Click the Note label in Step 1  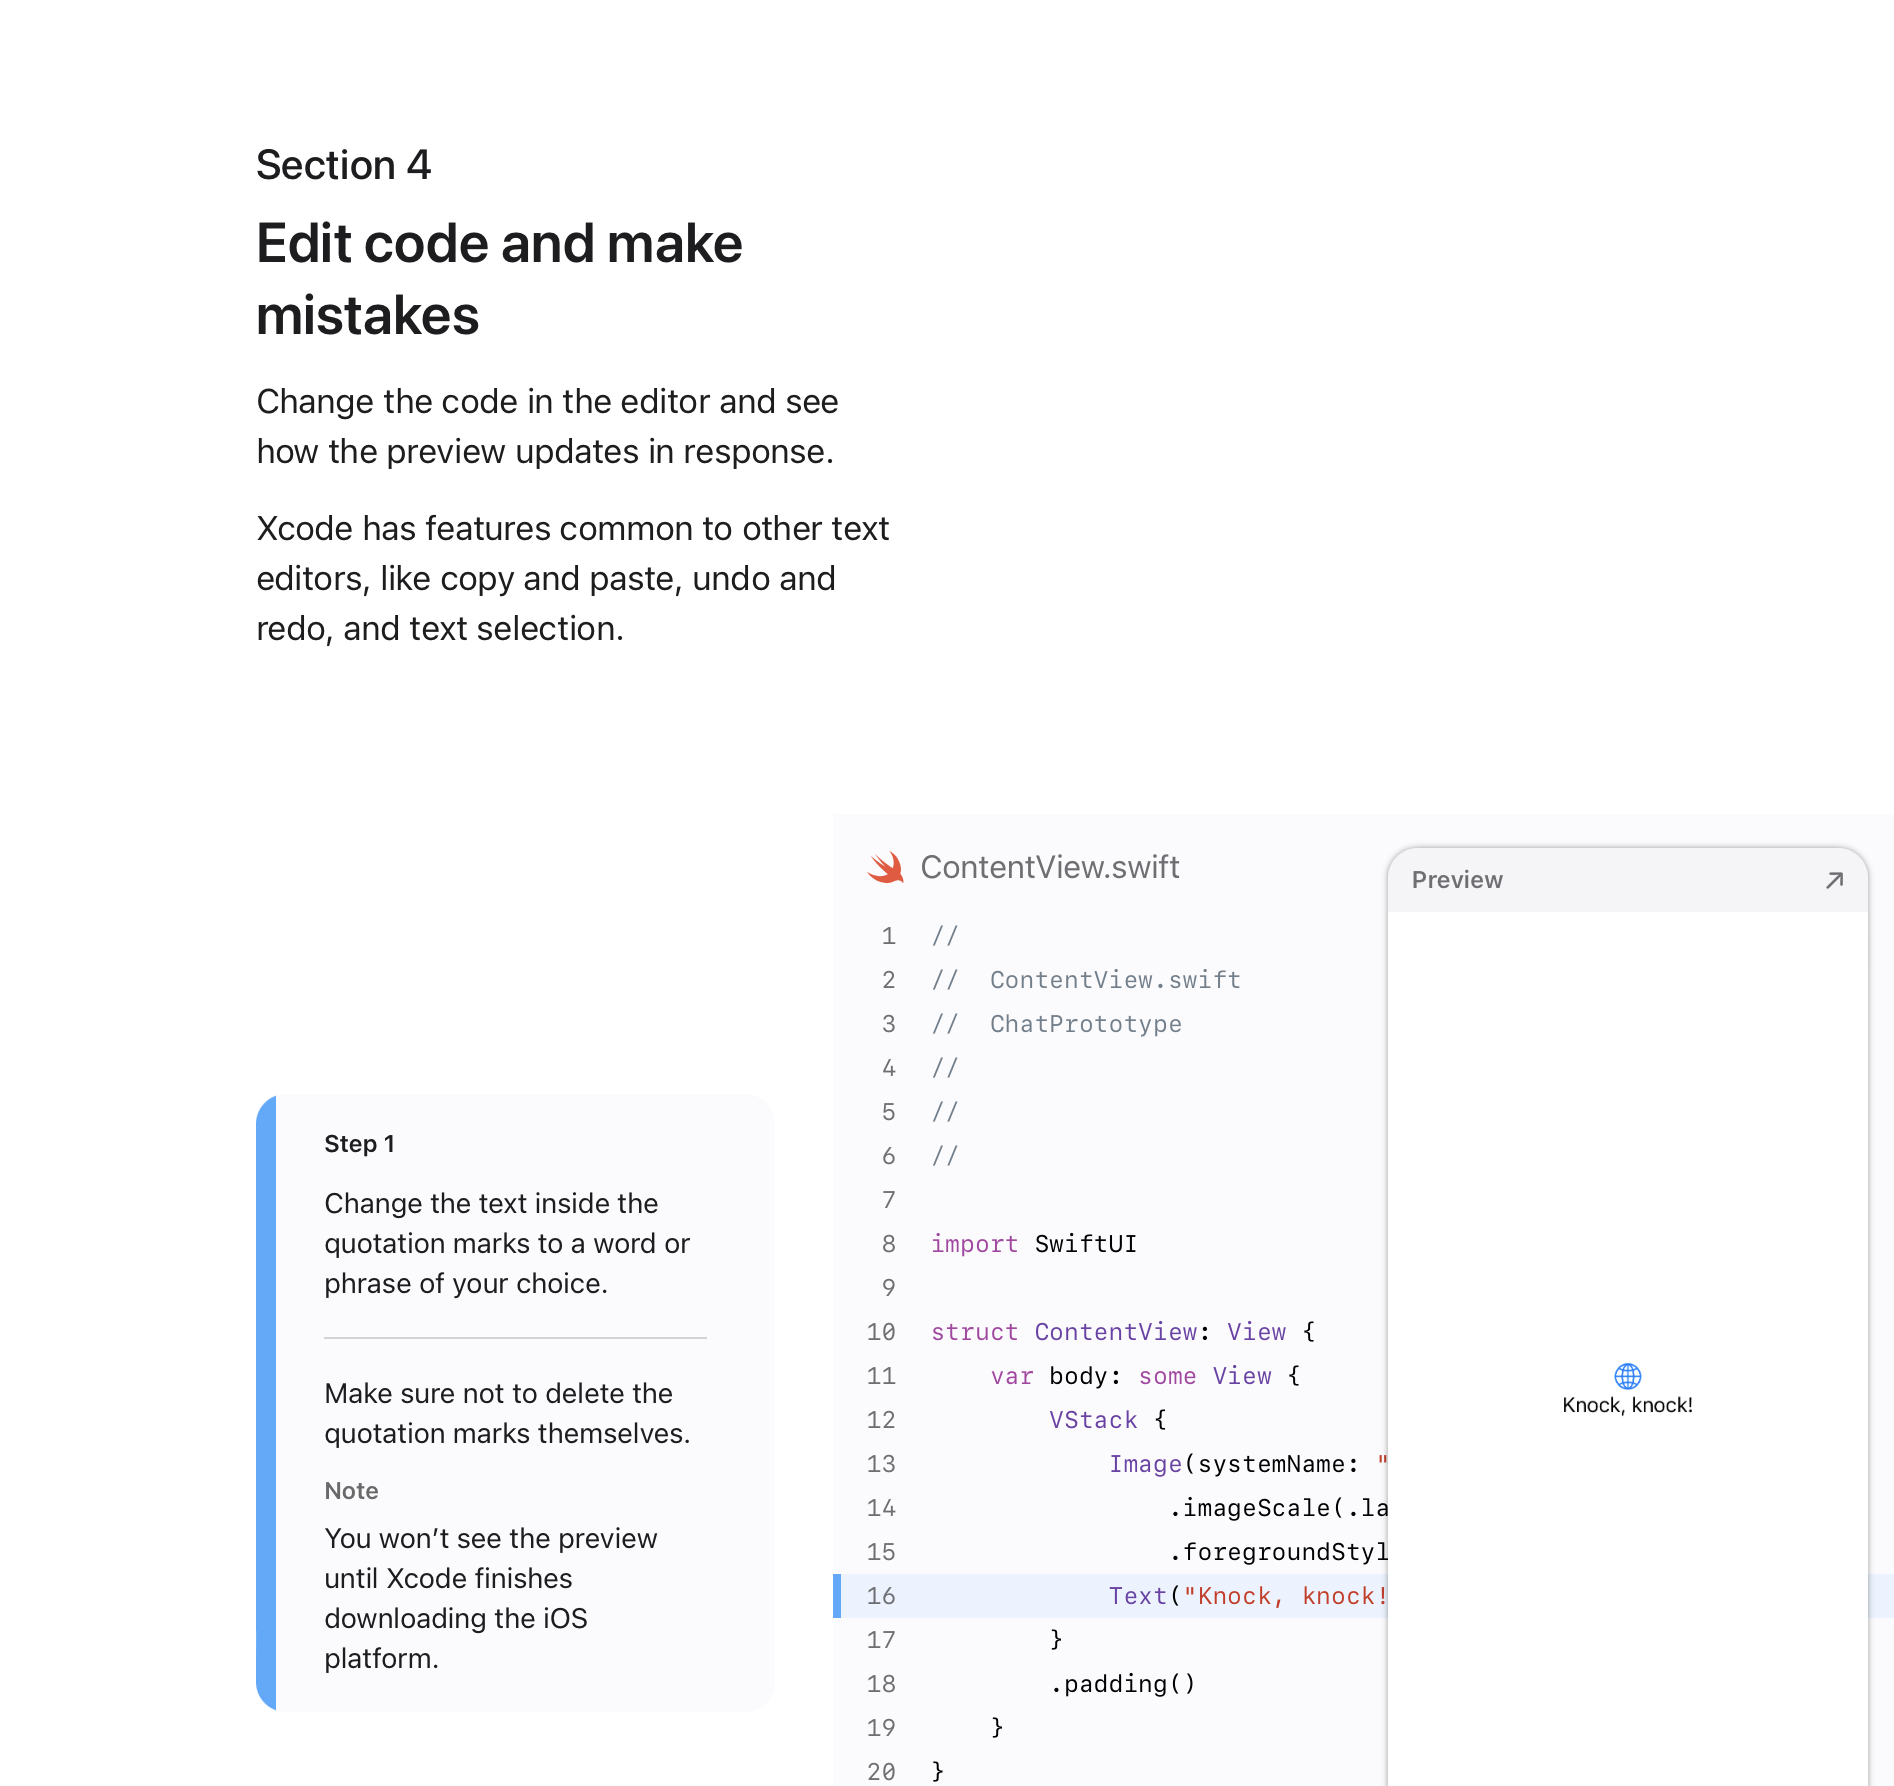pos(351,1491)
